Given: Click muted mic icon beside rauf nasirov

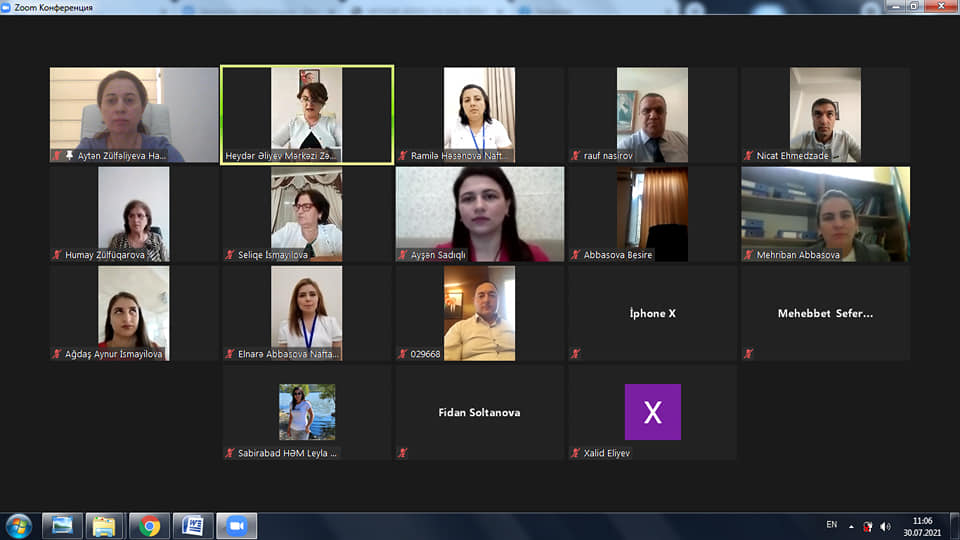Looking at the screenshot, I should click(575, 156).
